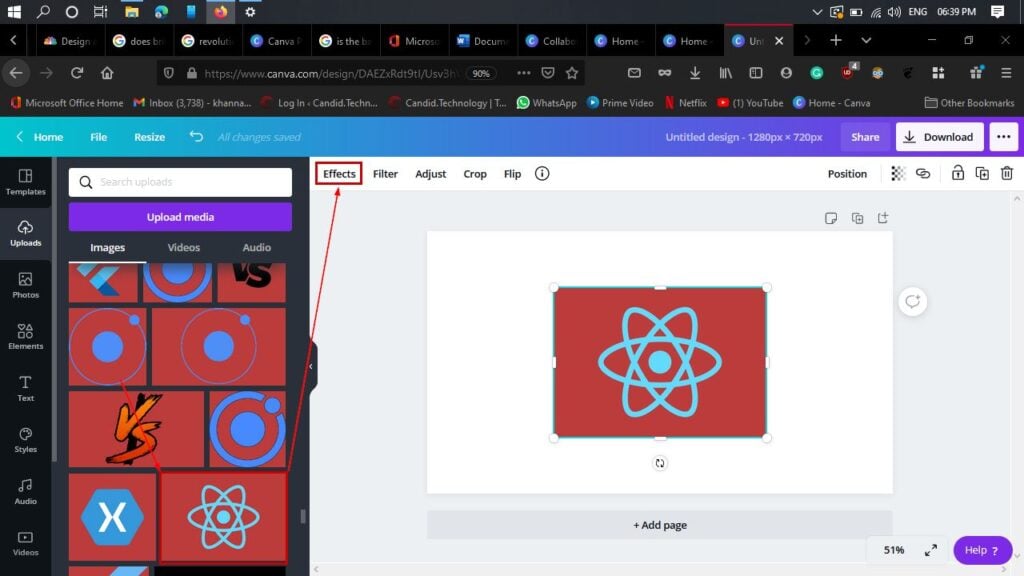Add notes to the page

click(x=831, y=218)
